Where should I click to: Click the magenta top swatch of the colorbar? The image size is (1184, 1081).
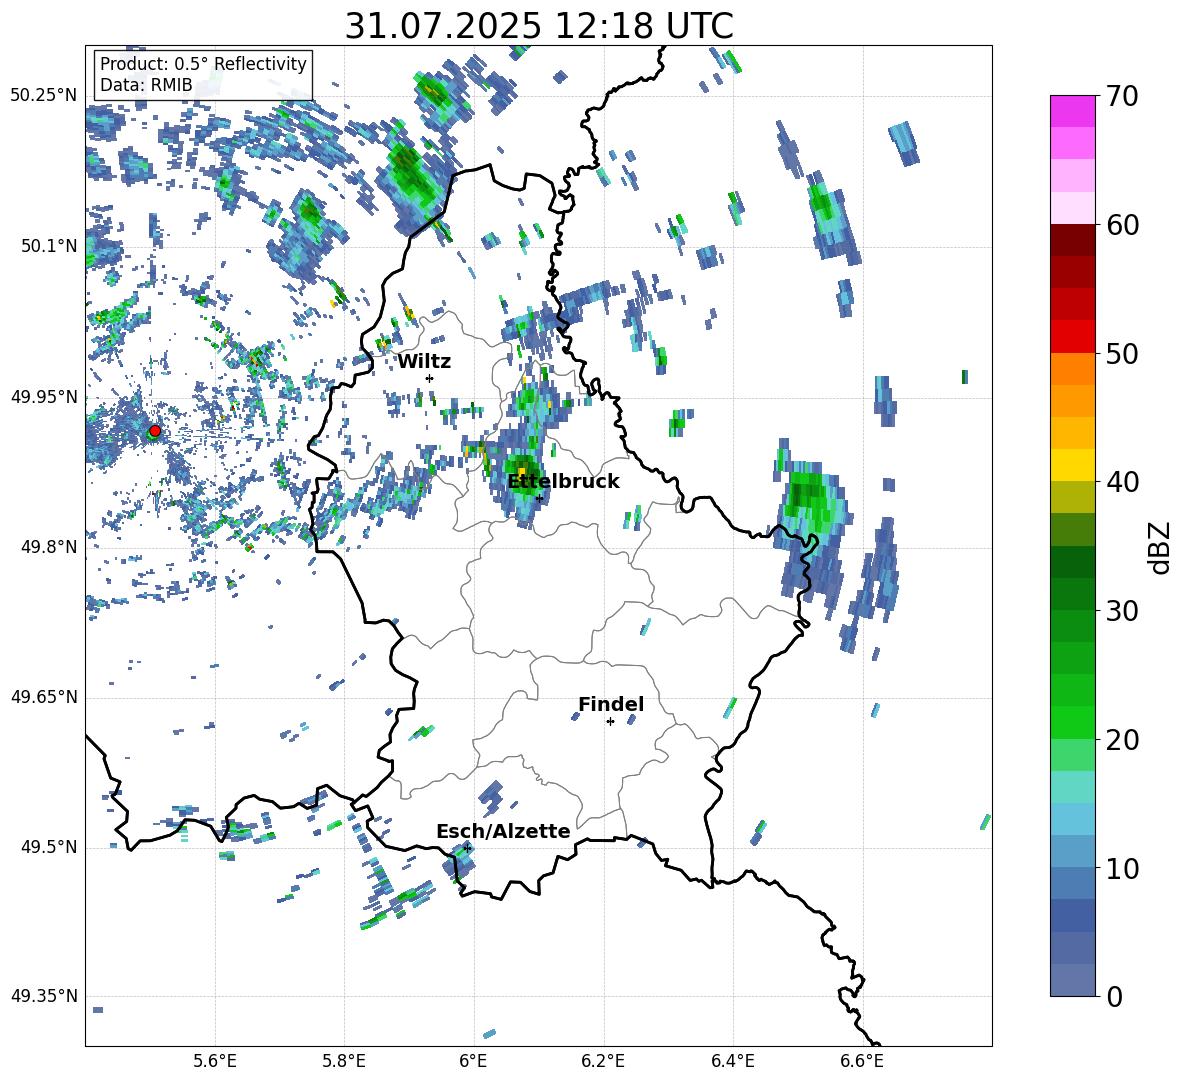[x=1072, y=111]
